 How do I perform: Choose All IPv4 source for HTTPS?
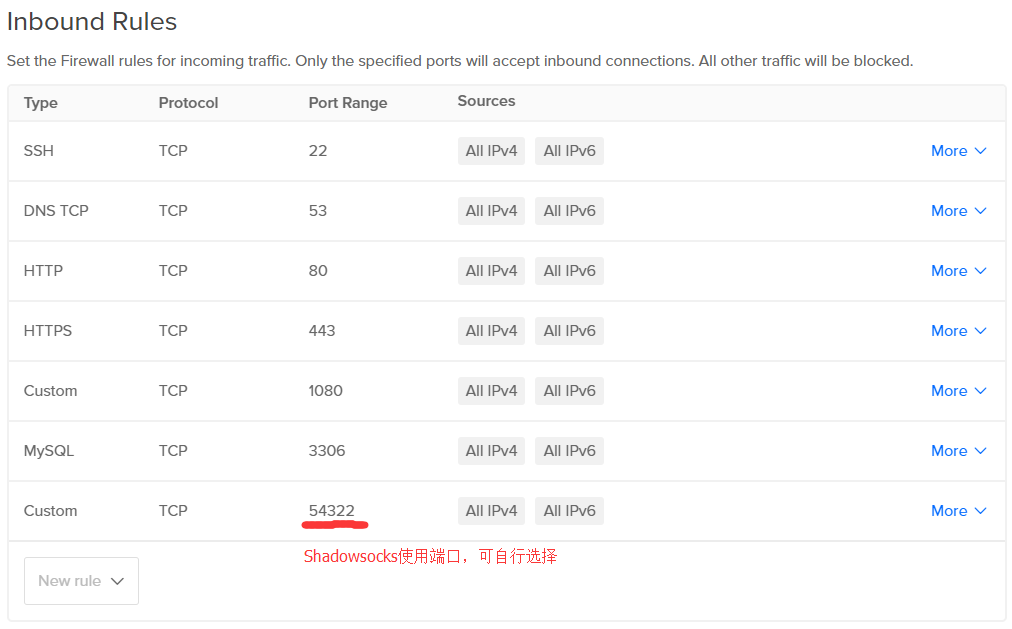491,331
